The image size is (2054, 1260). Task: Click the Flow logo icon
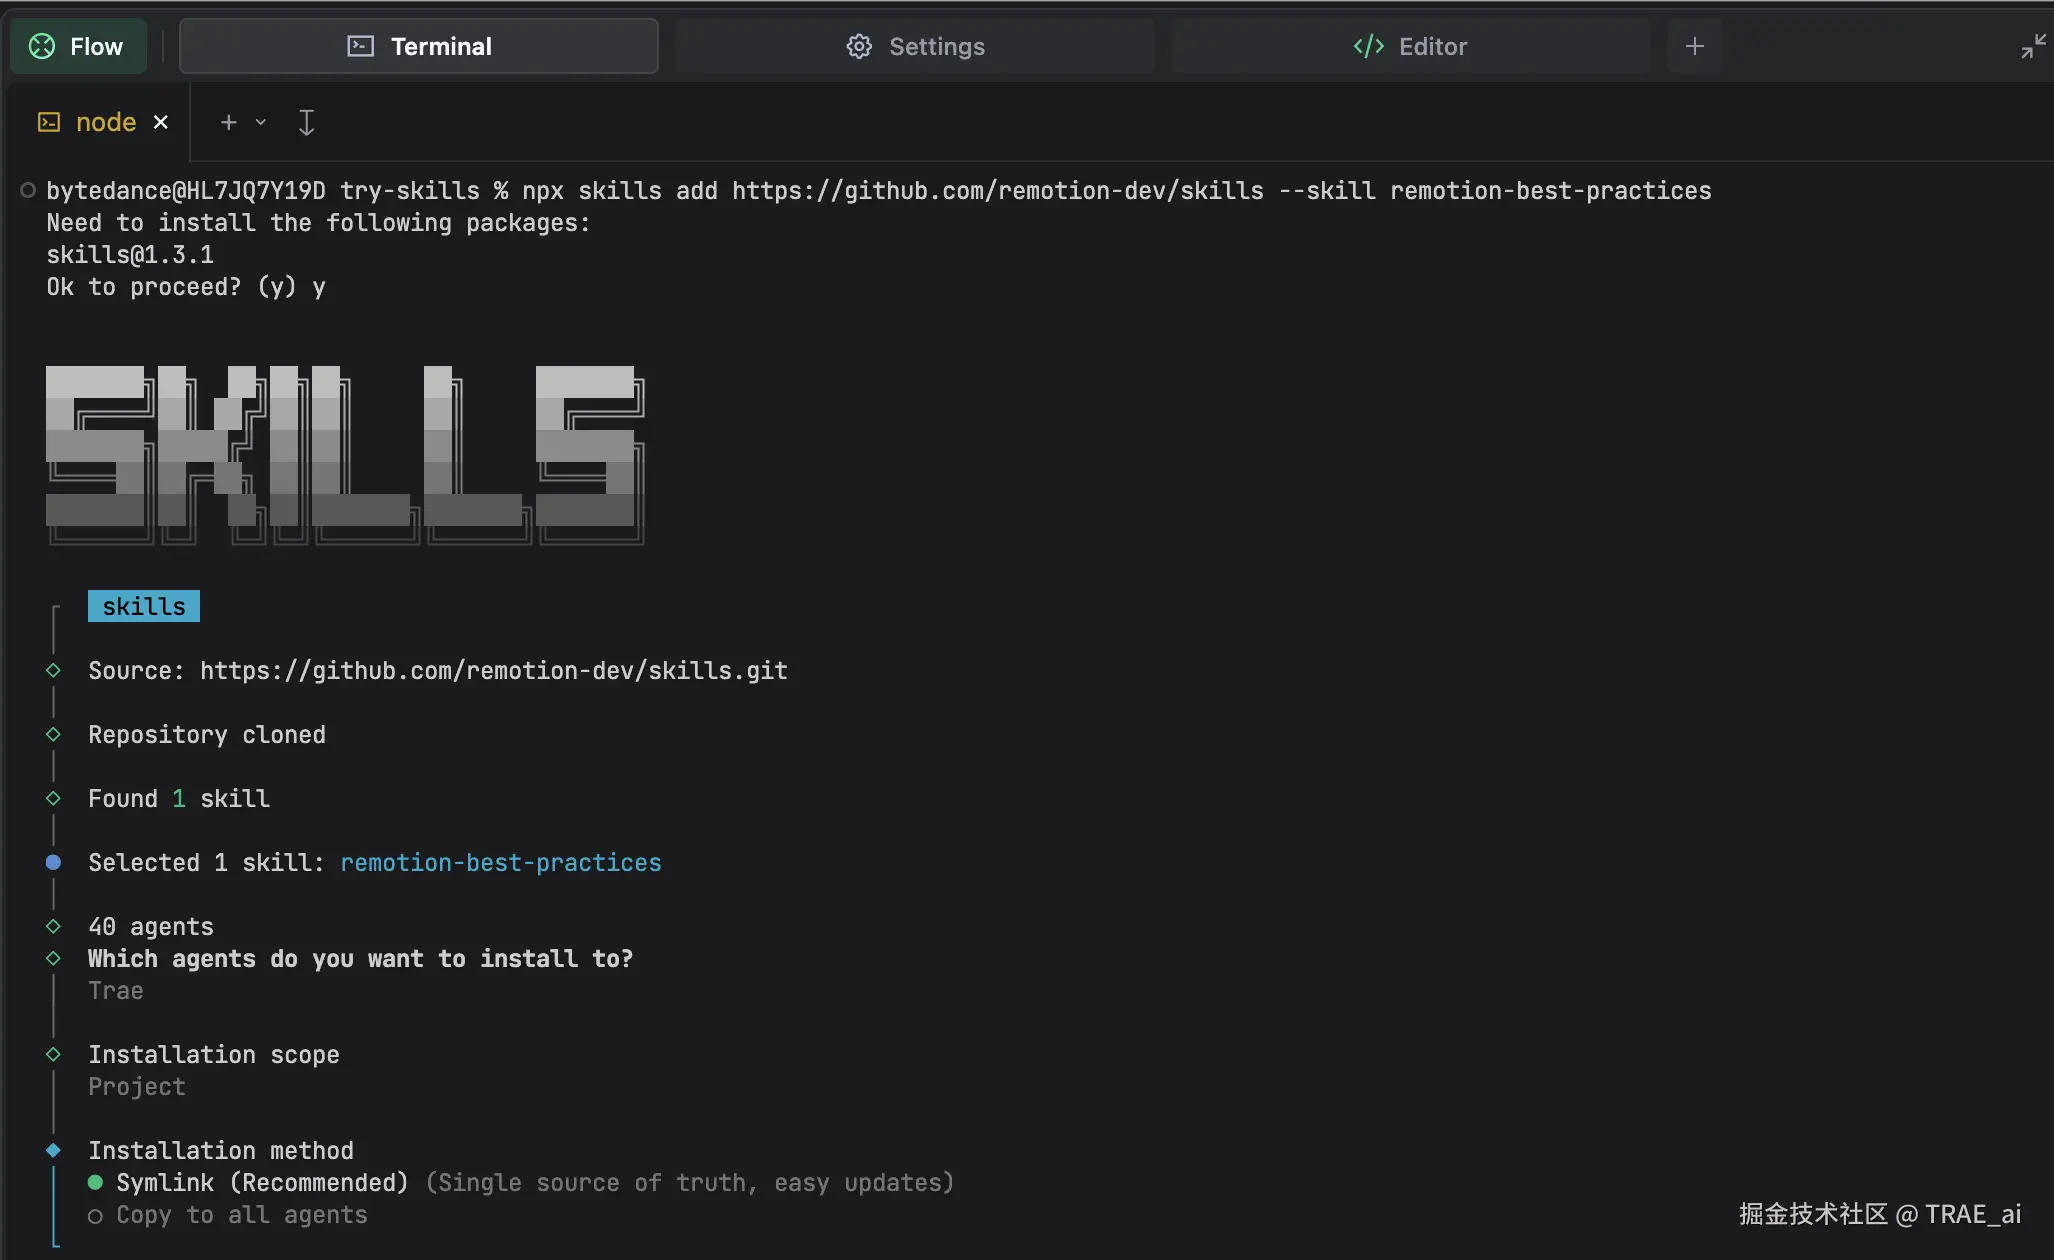pyautogui.click(x=42, y=46)
